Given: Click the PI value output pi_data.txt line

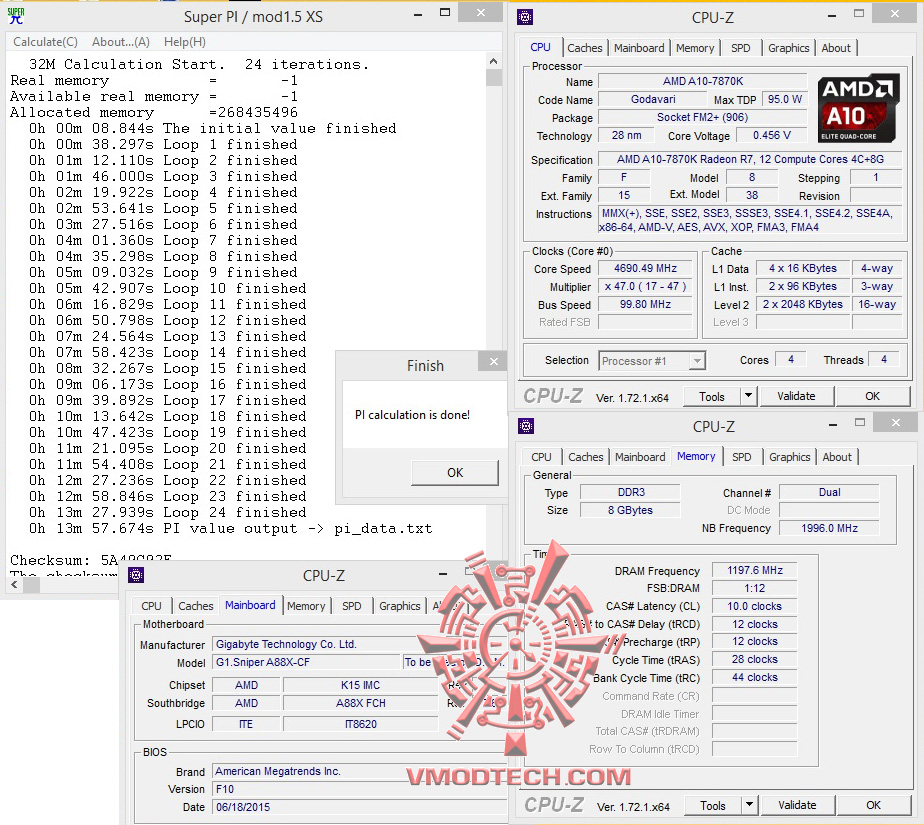Looking at the screenshot, I should pyautogui.click(x=230, y=529).
